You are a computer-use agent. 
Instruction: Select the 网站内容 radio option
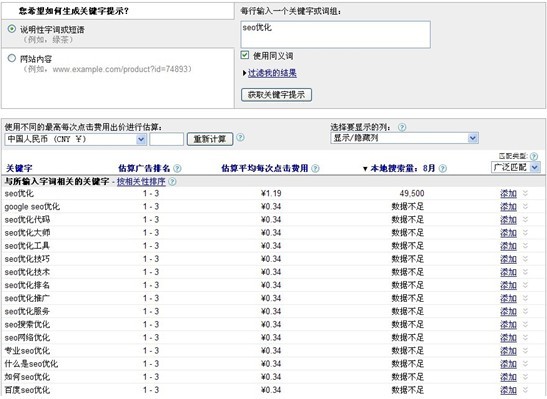pos(12,58)
